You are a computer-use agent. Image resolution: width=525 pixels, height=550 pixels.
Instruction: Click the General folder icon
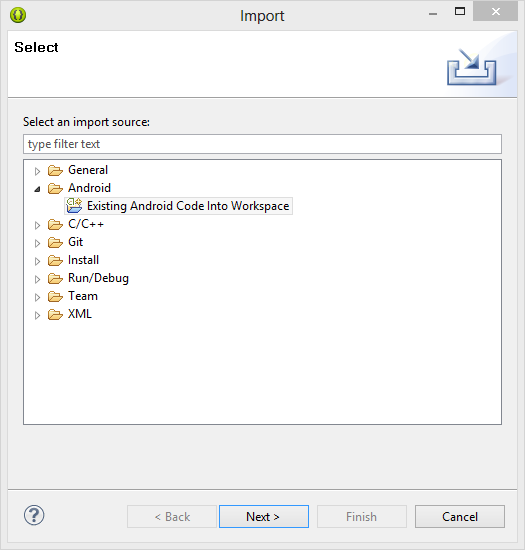point(55,170)
